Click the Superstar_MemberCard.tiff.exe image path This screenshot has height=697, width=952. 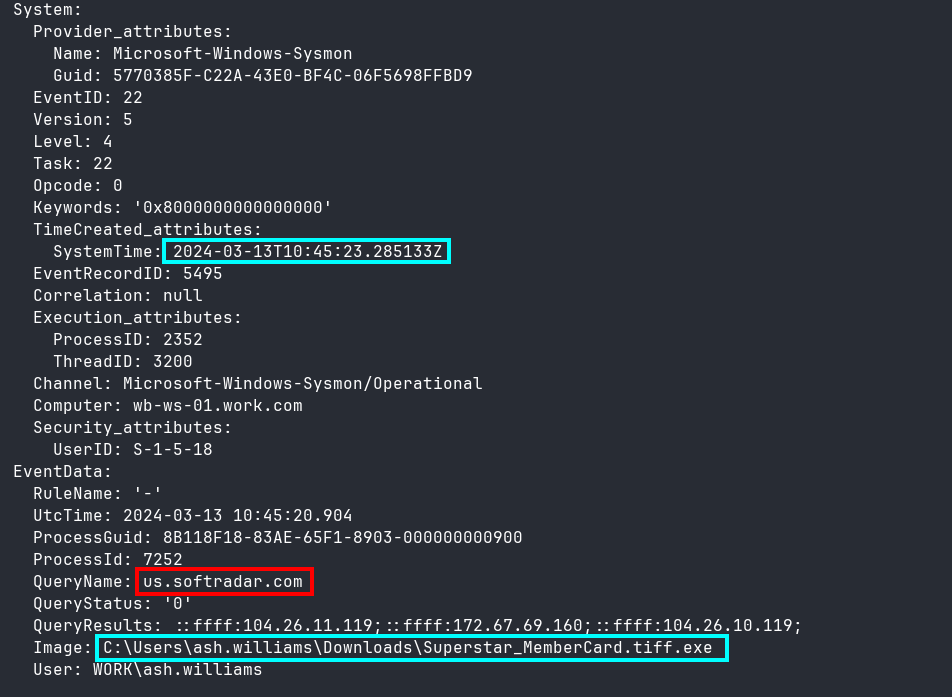pos(407,648)
